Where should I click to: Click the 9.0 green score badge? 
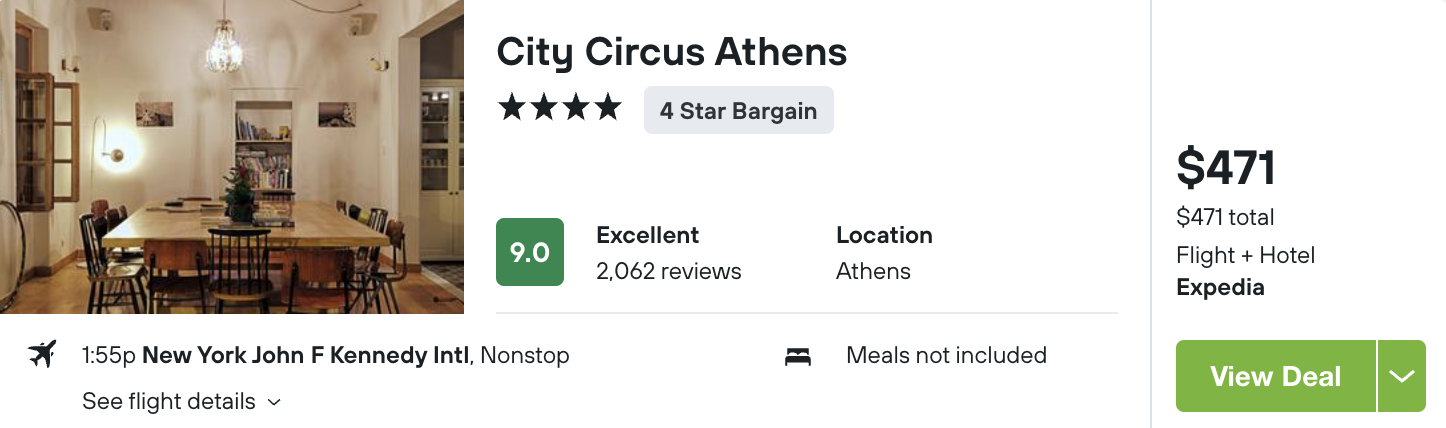point(530,252)
